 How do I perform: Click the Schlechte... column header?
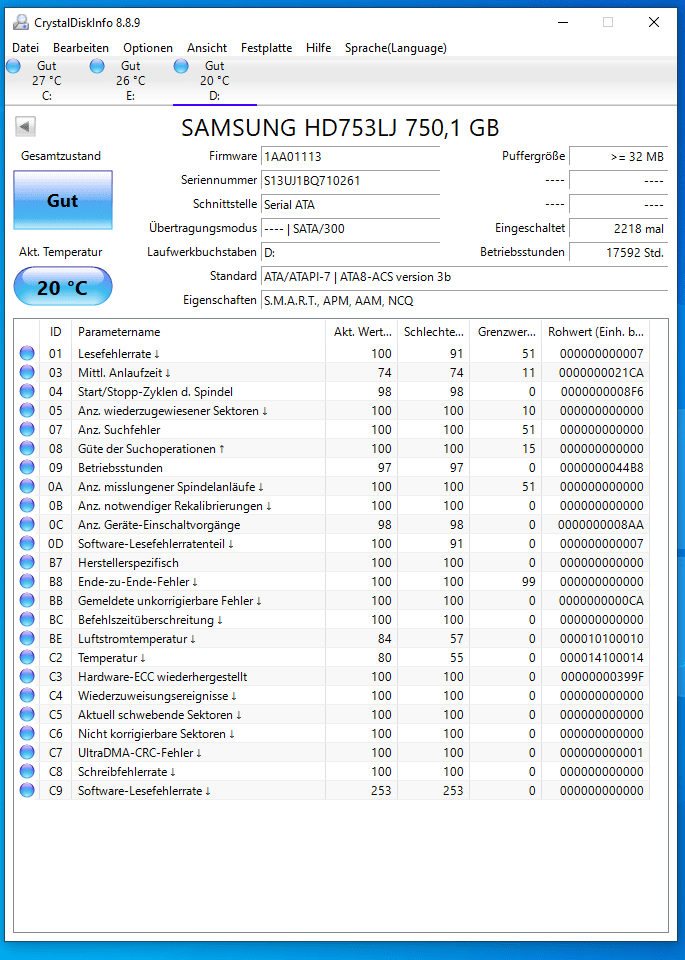coord(433,332)
